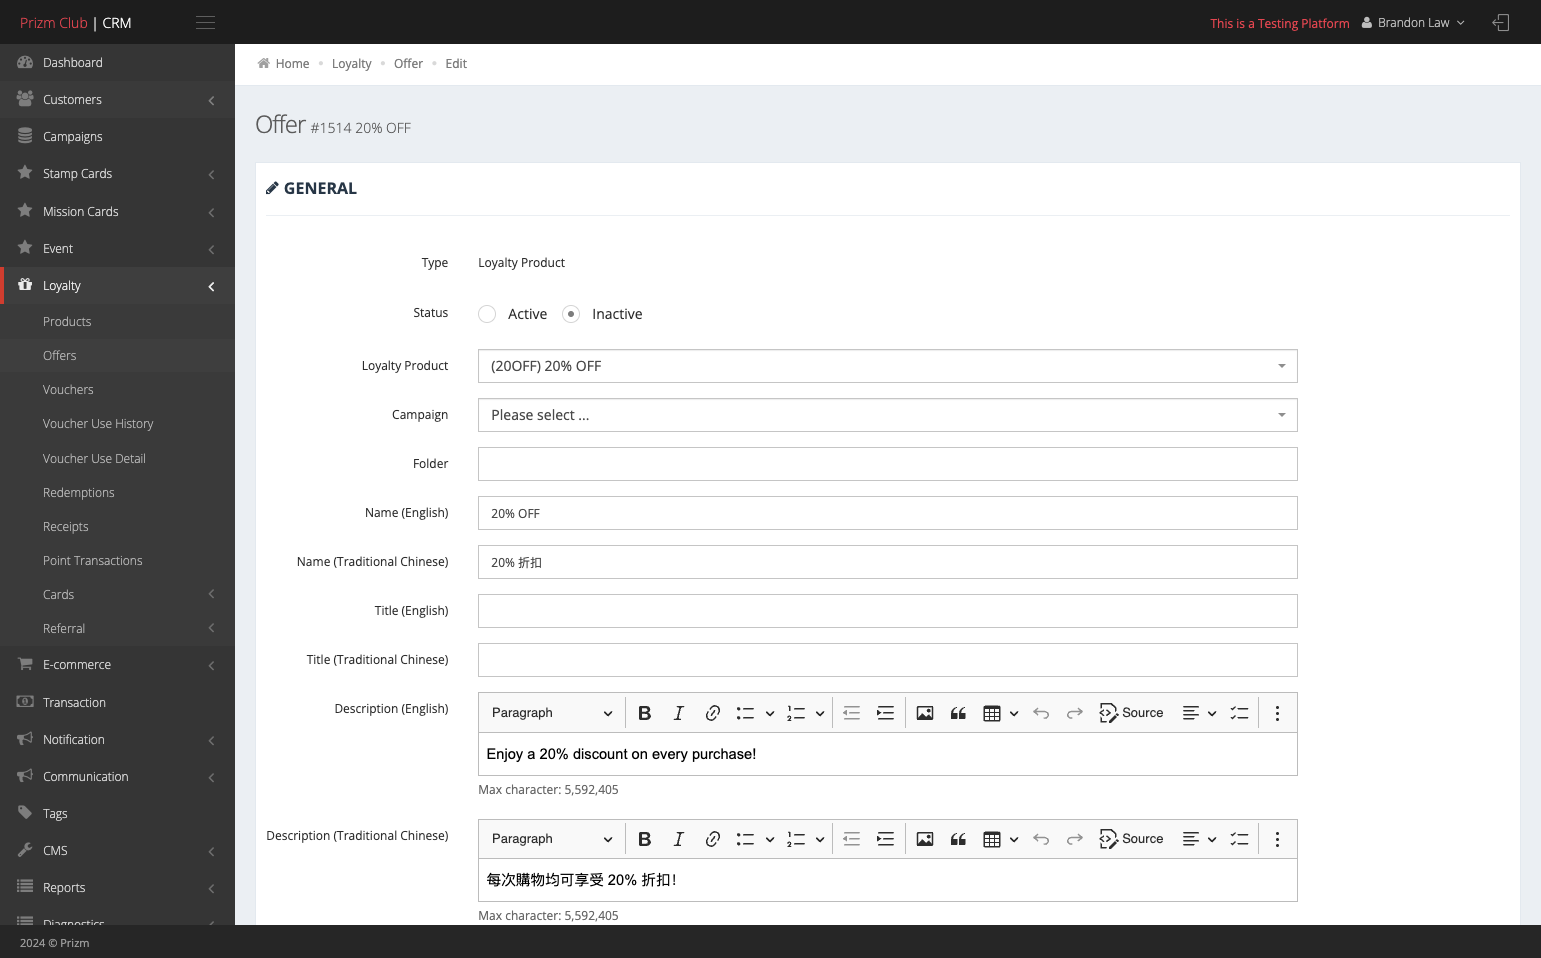Viewport: 1541px width, 958px height.
Task: Click Prizm Club CRM logo
Action: [76, 23]
